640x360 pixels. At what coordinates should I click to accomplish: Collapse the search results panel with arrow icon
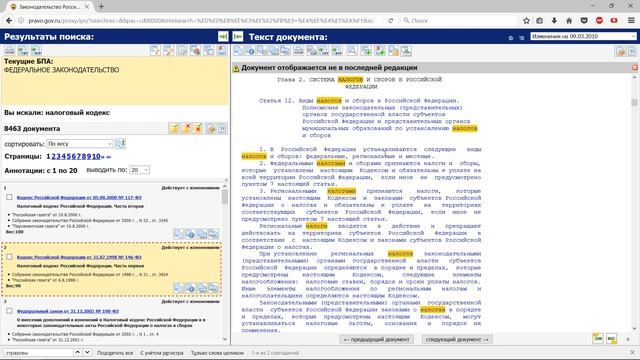click(x=223, y=37)
